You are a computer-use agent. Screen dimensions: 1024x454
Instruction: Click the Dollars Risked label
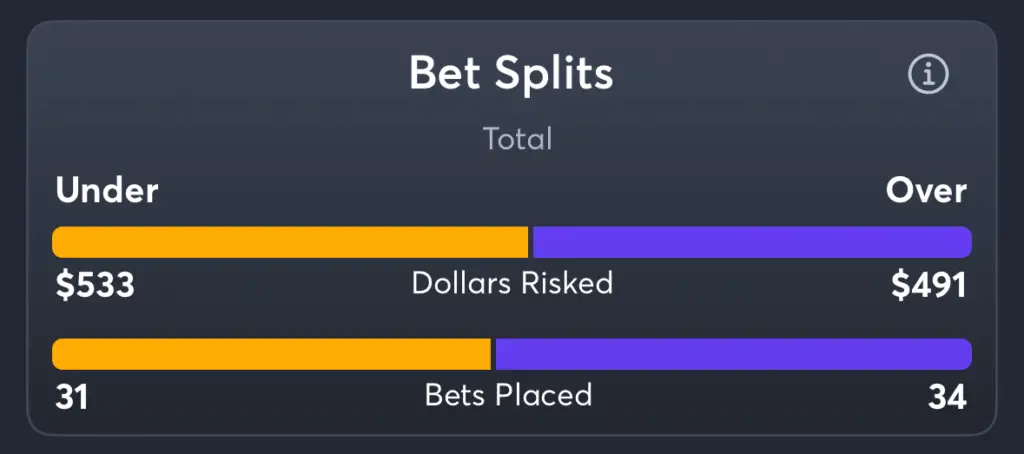point(513,284)
